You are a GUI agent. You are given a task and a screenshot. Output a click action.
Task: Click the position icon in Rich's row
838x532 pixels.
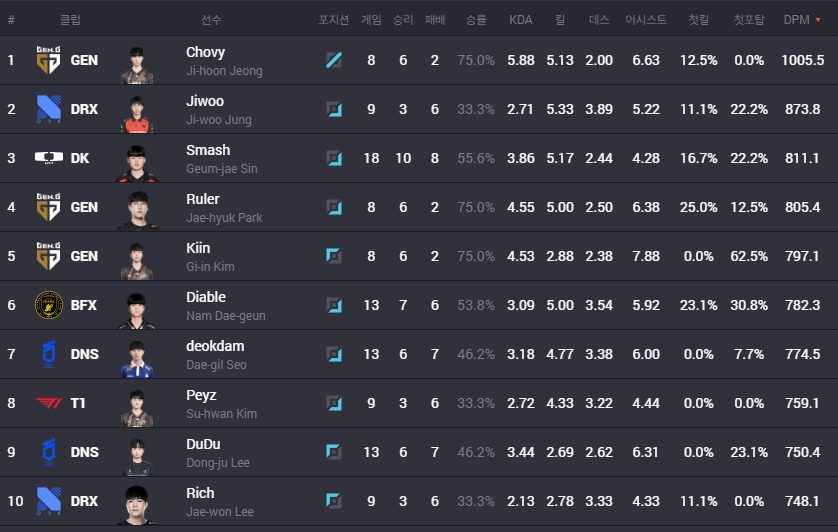(334, 501)
